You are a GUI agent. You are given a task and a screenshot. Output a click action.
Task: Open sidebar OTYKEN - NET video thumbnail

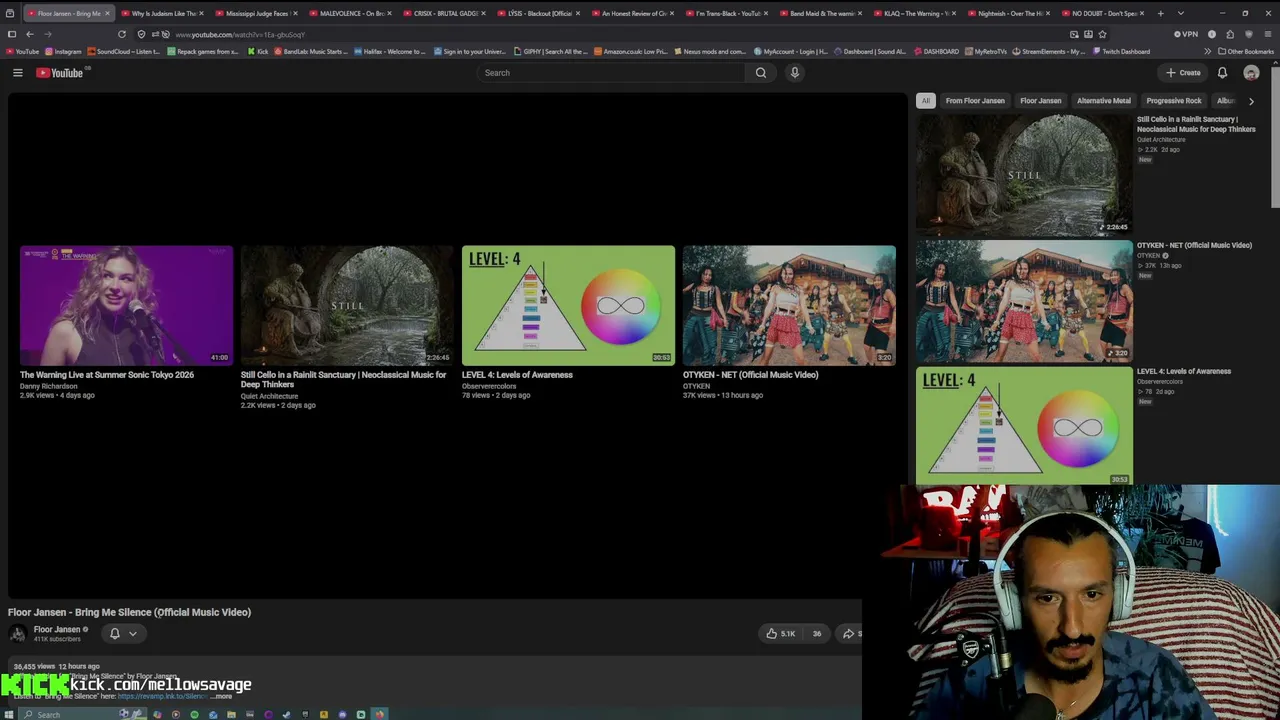click(x=1024, y=300)
